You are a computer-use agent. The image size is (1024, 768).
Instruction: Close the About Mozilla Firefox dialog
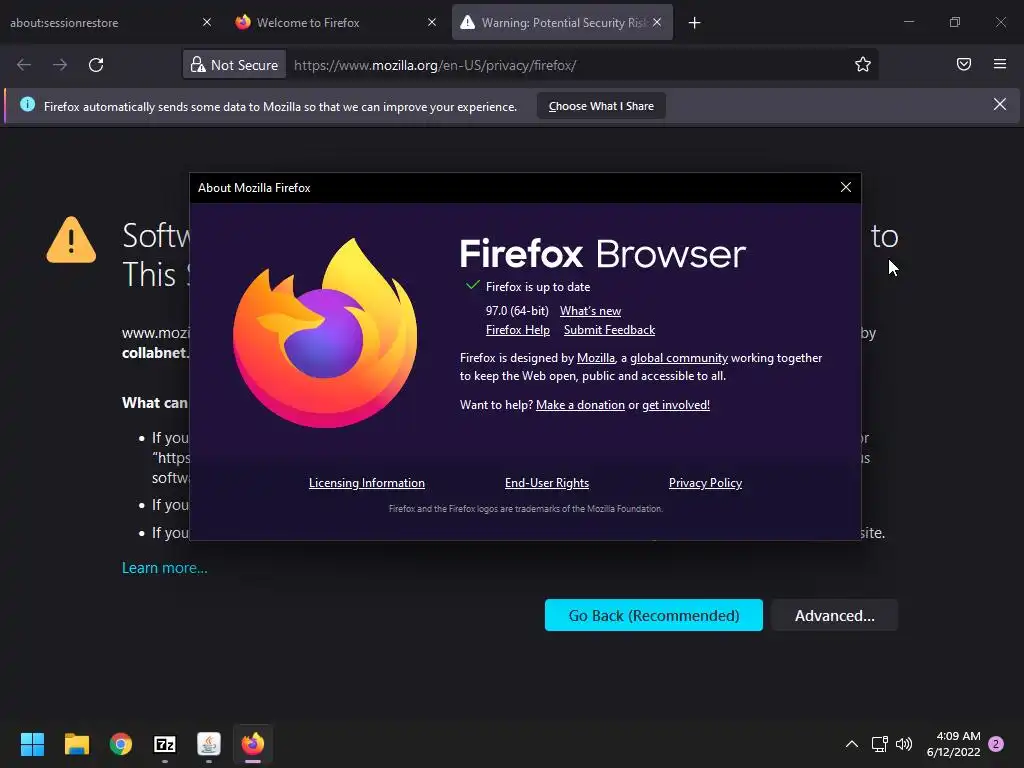846,187
